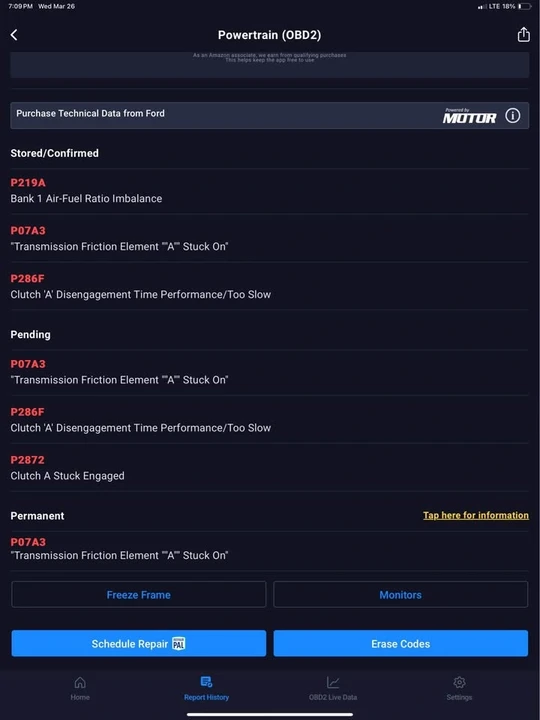Select stored code P219A Air-Fuel Ratio Imbalance
Screen dimensions: 540x720
click(x=270, y=191)
